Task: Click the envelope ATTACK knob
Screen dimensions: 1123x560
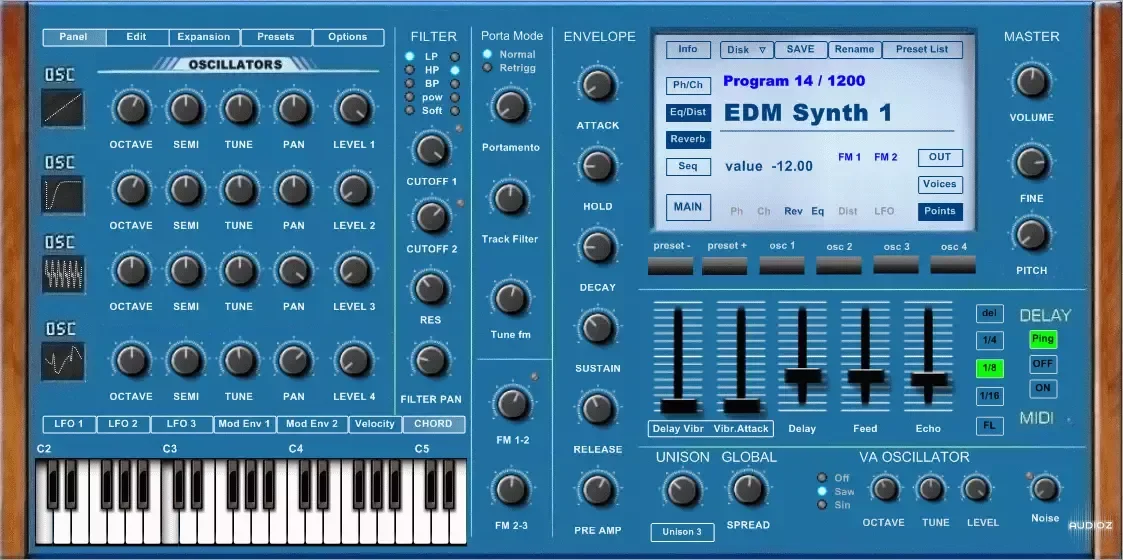Action: pos(597,85)
